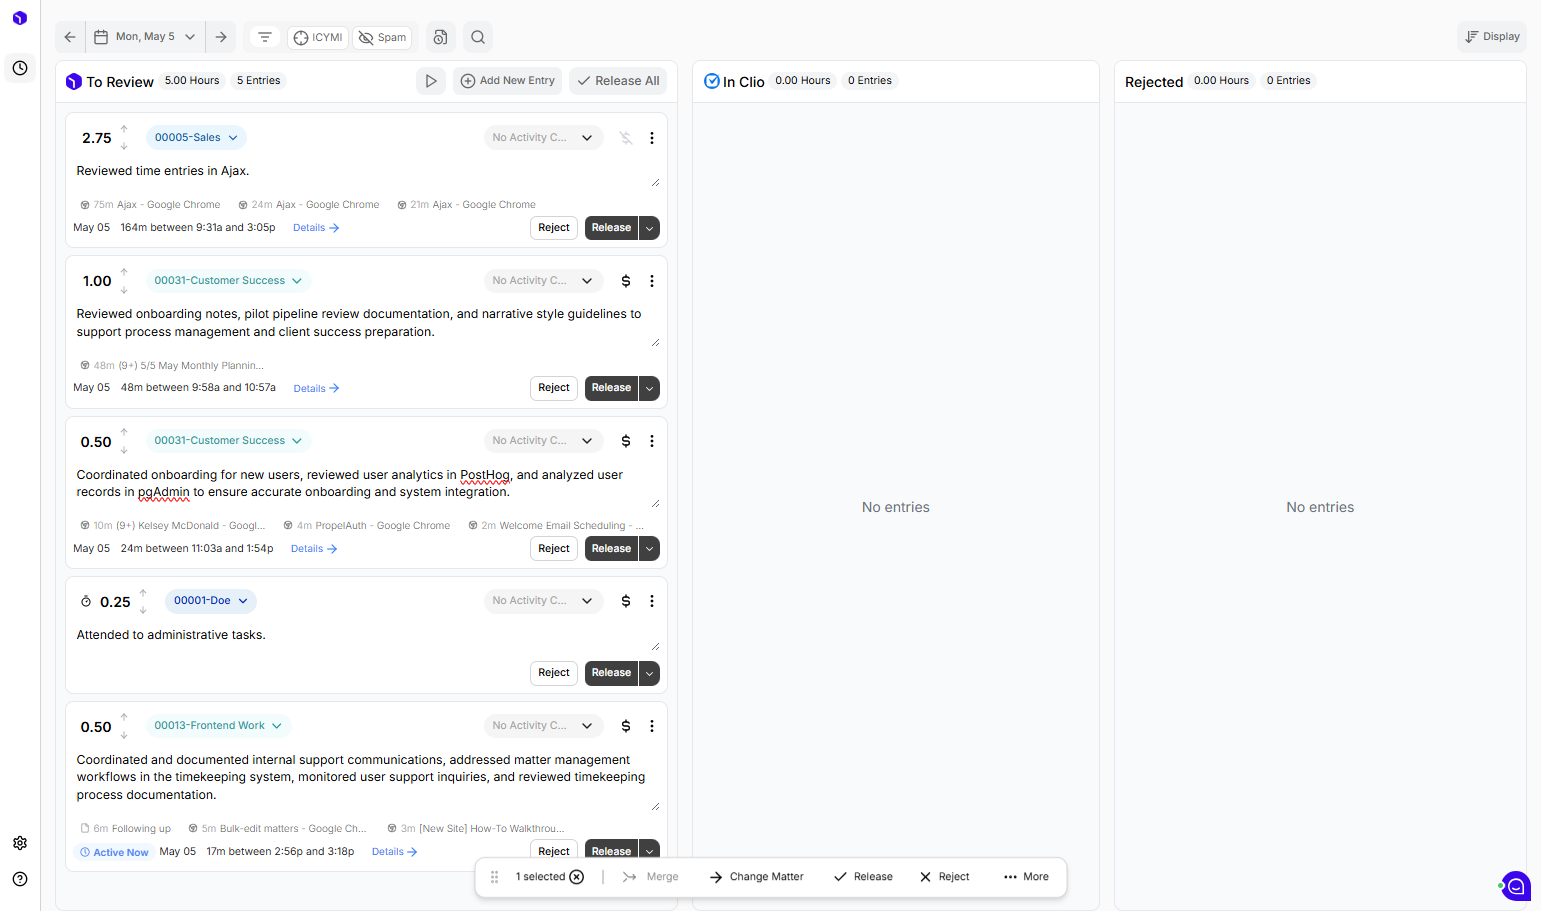This screenshot has height=911, width=1541.
Task: Open the chat support bubble
Action: (1516, 886)
